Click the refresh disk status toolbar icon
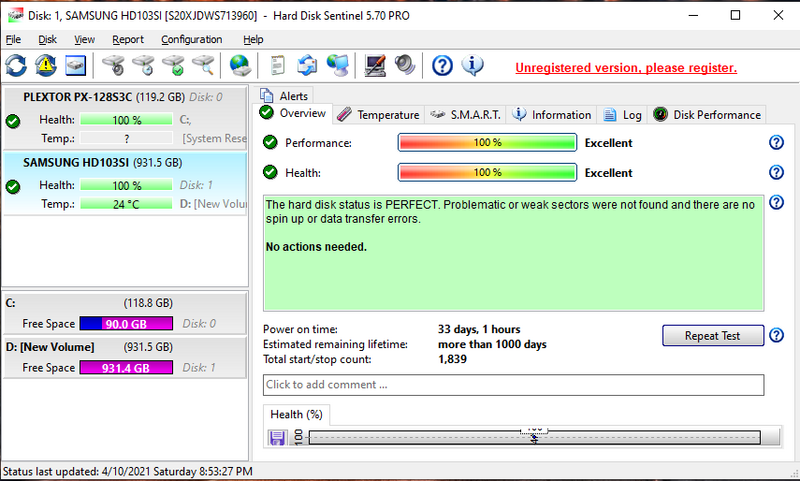Viewport: 800px width, 481px height. tap(16, 66)
